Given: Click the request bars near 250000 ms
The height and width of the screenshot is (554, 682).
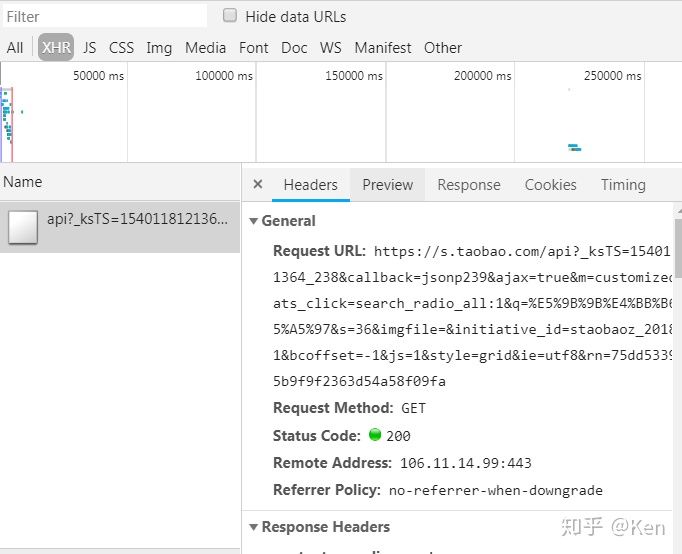Looking at the screenshot, I should (x=575, y=147).
